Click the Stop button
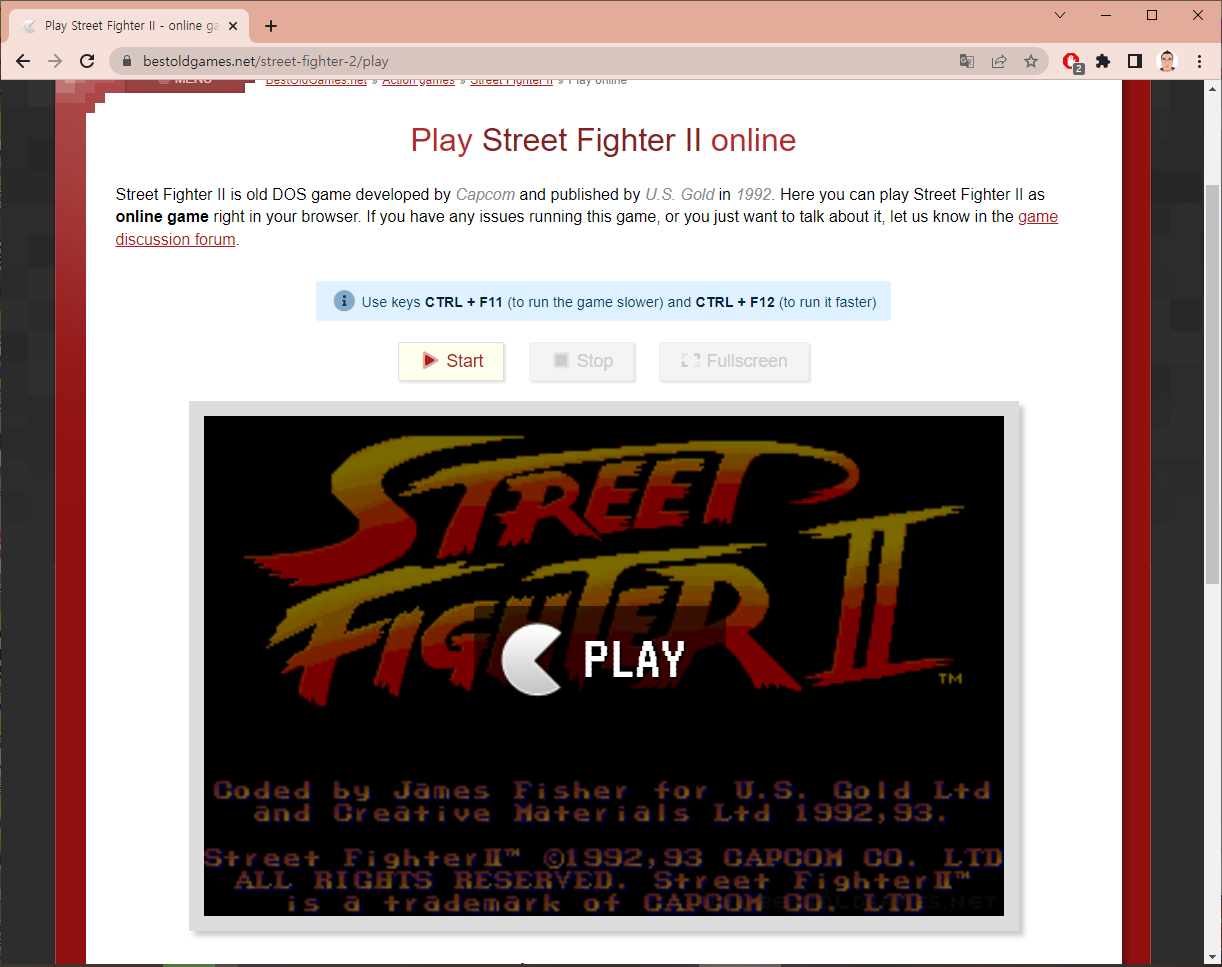This screenshot has height=967, width=1222. (582, 361)
